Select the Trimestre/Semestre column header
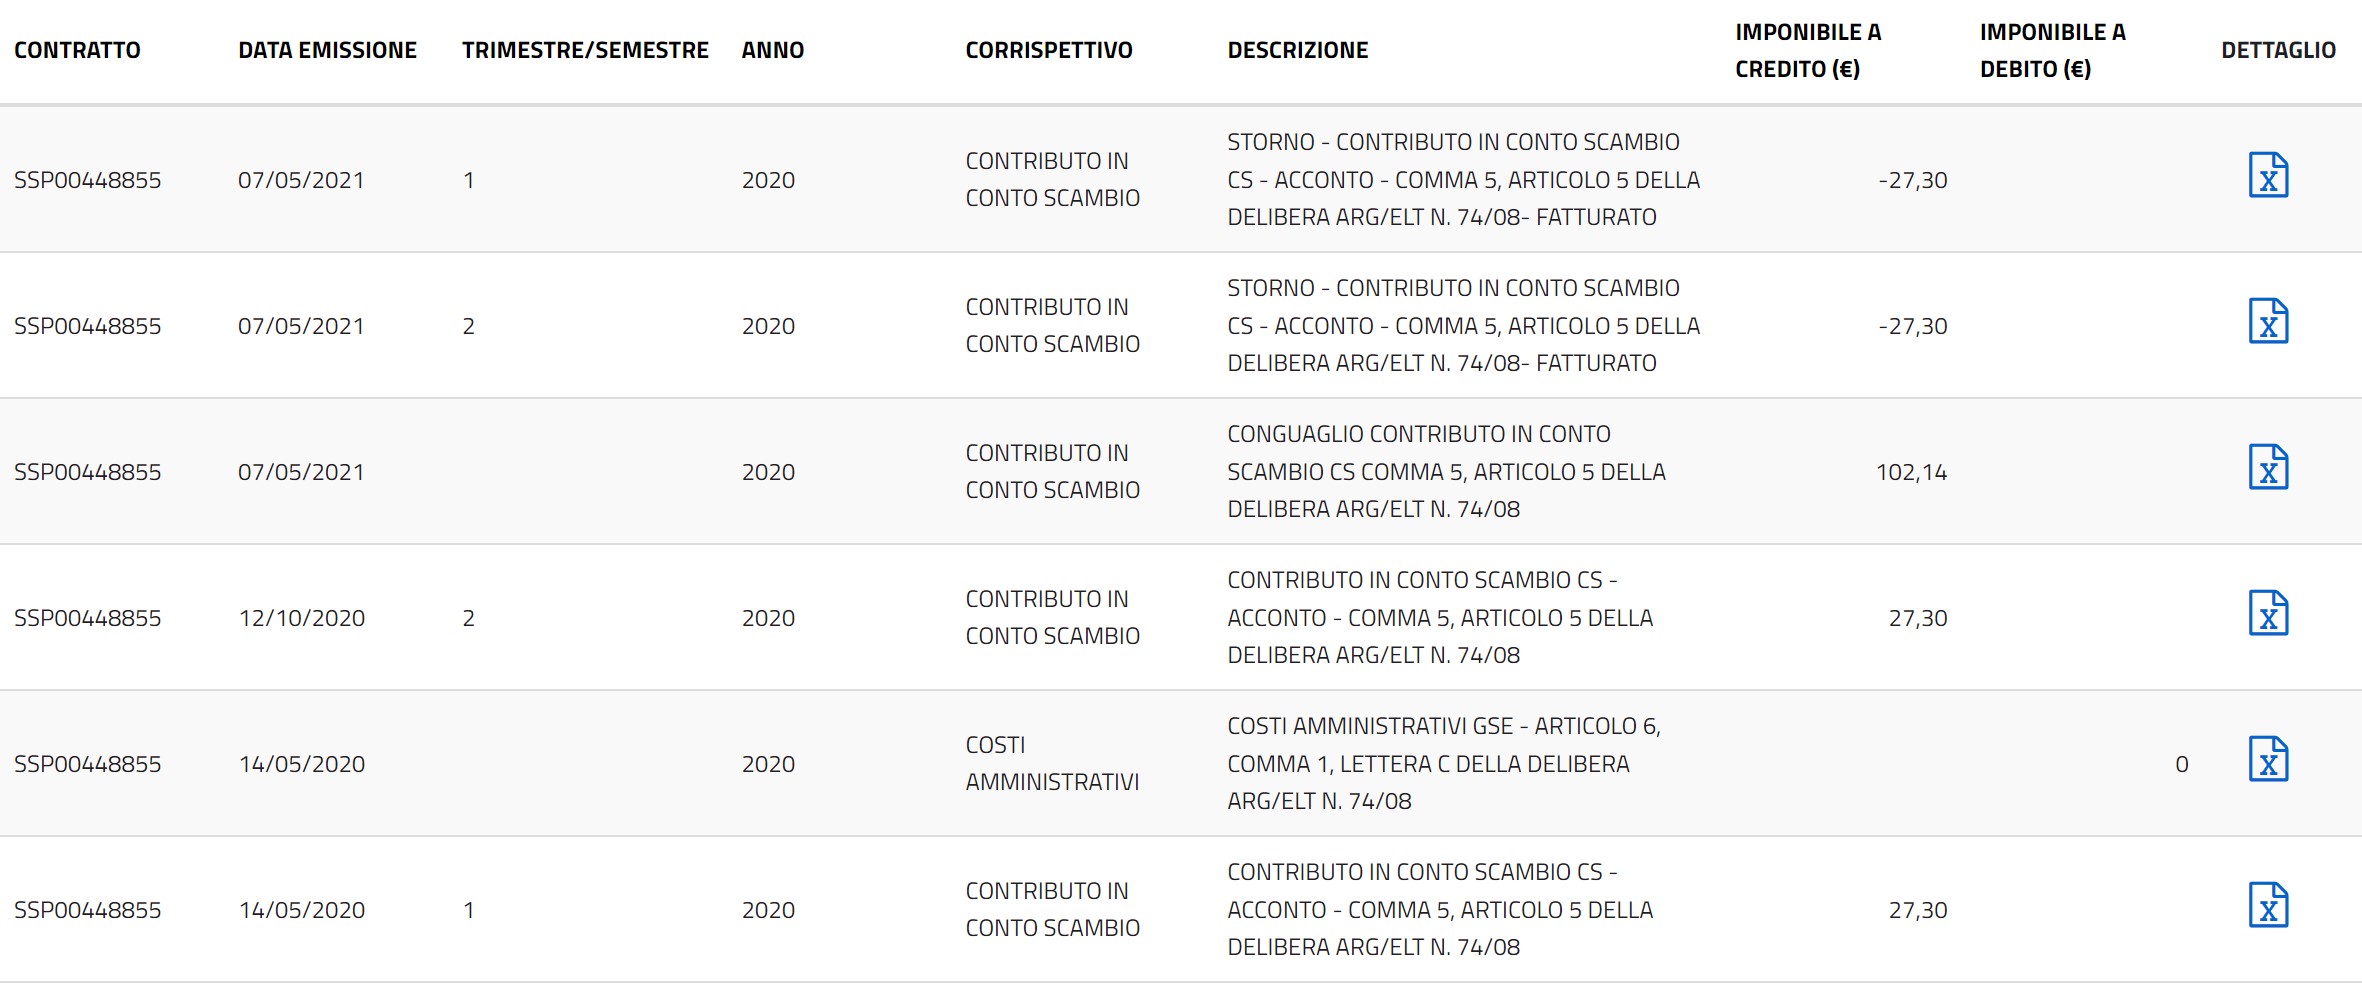2362x994 pixels. coord(585,50)
